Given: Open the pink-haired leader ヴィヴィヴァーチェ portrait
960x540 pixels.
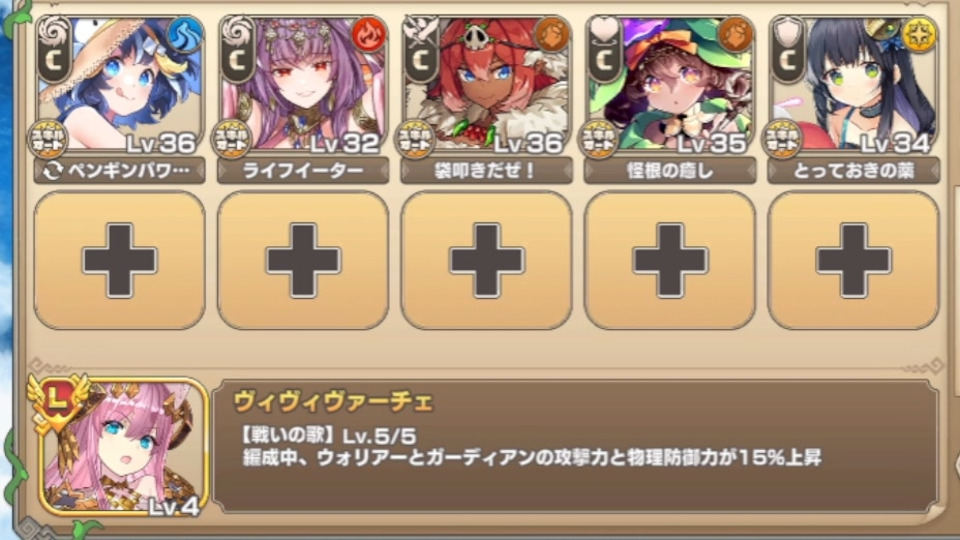Looking at the screenshot, I should point(122,446).
